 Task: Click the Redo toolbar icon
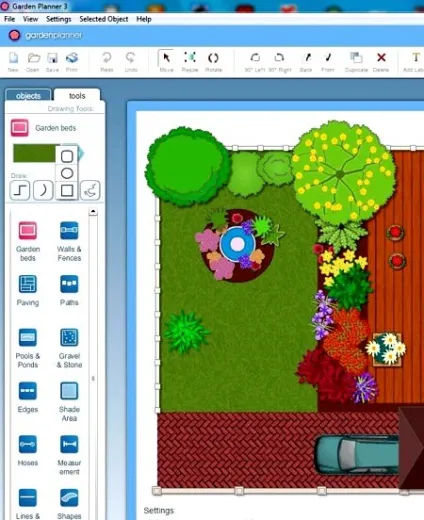[x=107, y=58]
